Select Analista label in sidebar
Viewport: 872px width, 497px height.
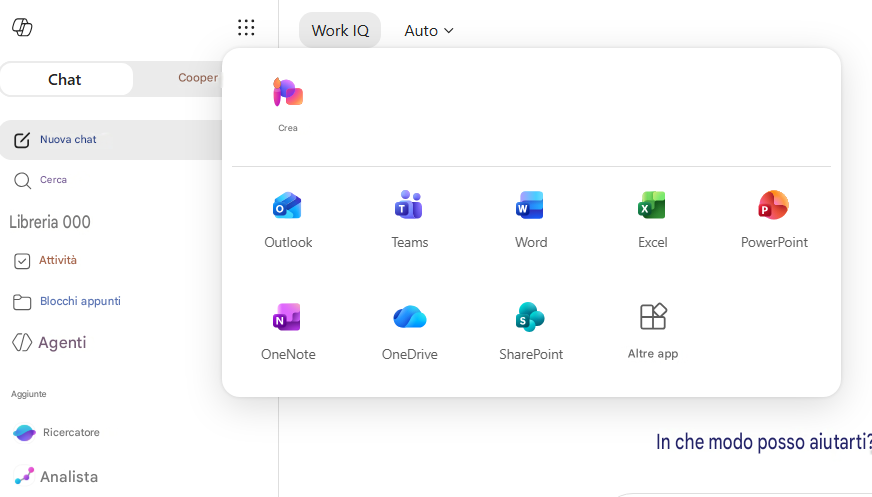(x=69, y=476)
